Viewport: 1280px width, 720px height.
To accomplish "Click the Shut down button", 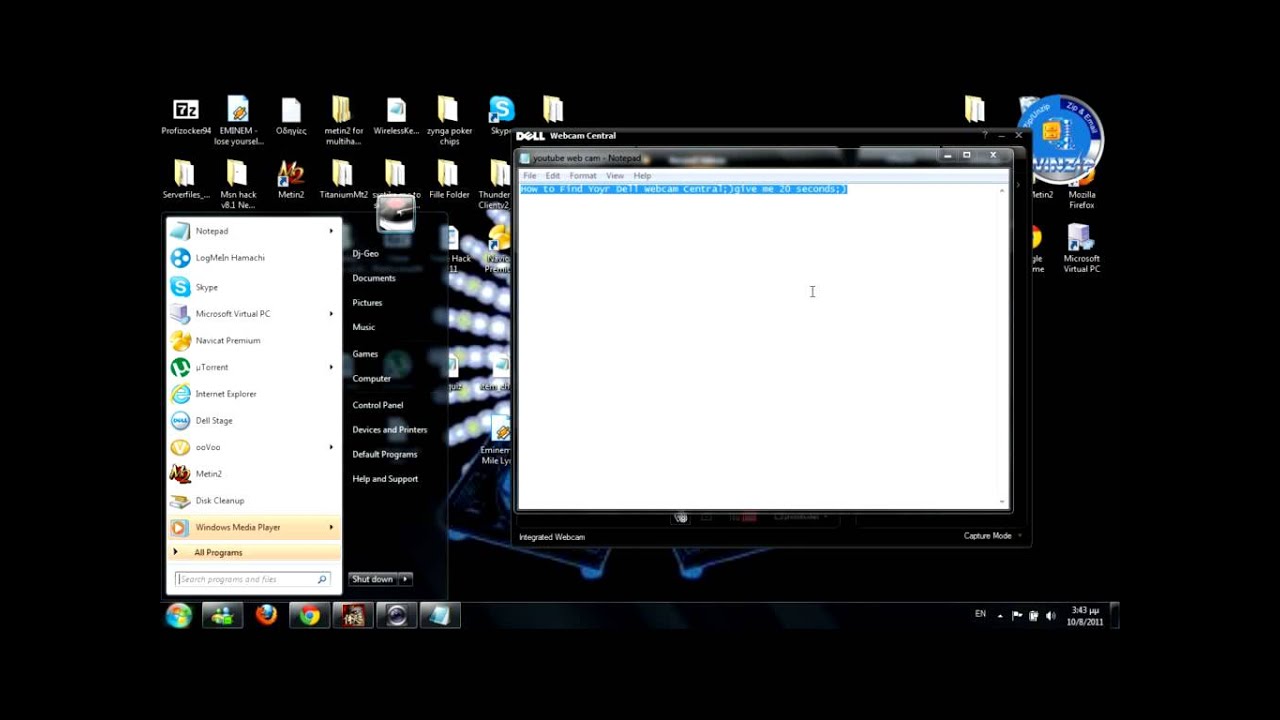I will point(372,579).
